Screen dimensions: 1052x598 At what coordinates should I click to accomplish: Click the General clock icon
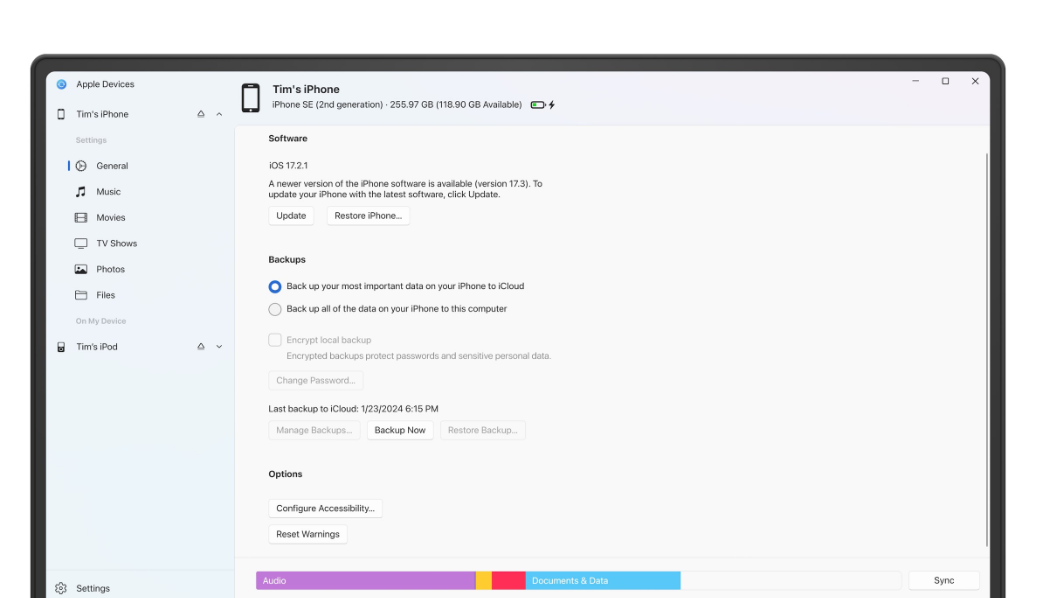pyautogui.click(x=81, y=166)
